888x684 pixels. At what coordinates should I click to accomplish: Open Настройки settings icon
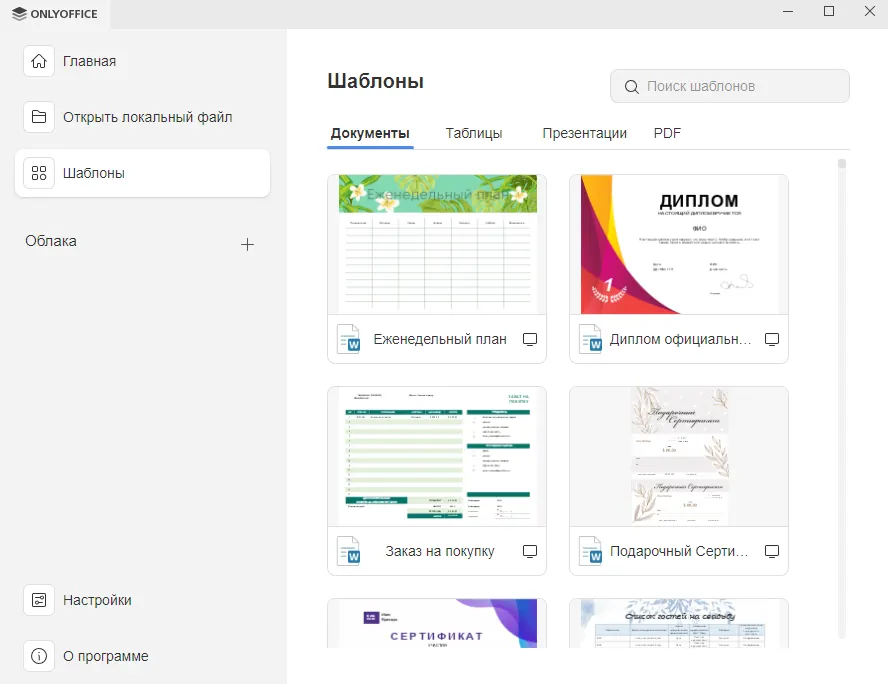pyautogui.click(x=39, y=600)
